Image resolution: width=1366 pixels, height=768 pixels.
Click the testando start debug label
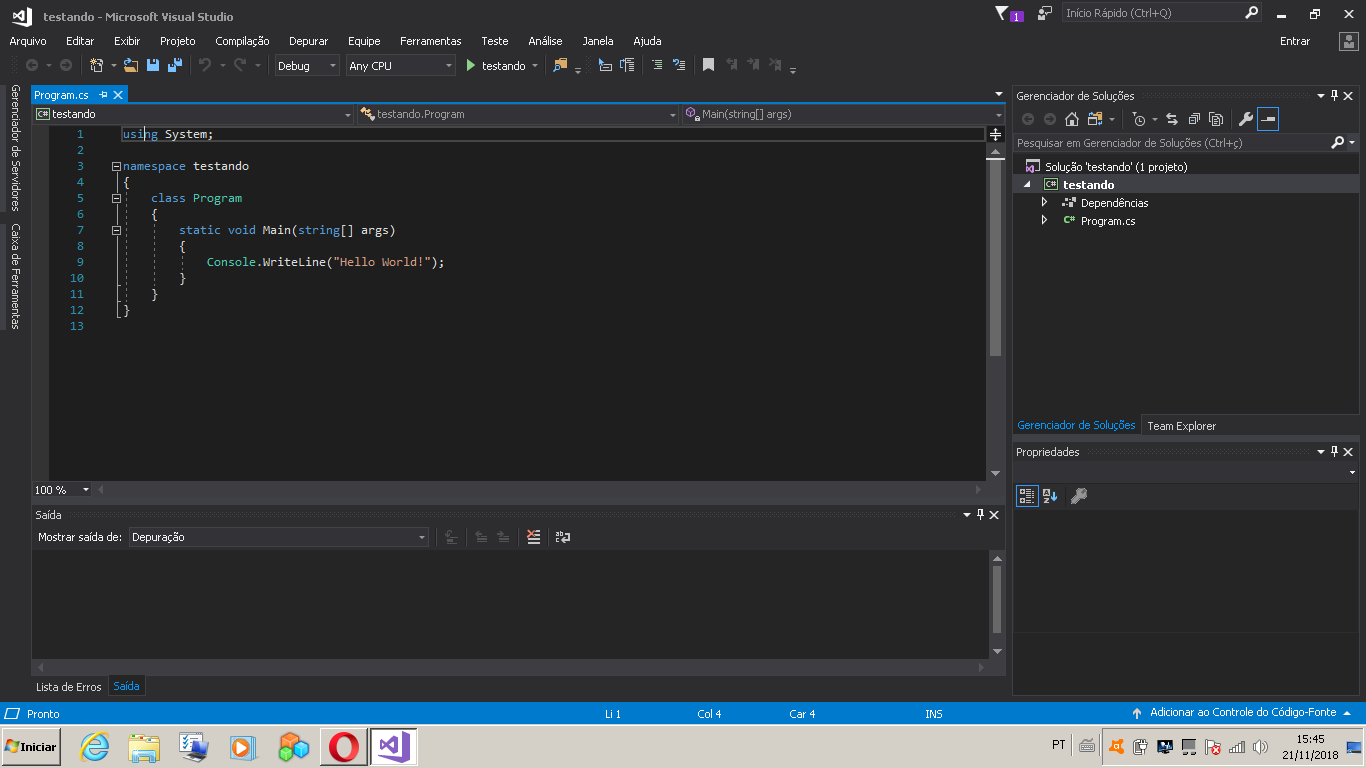point(503,66)
